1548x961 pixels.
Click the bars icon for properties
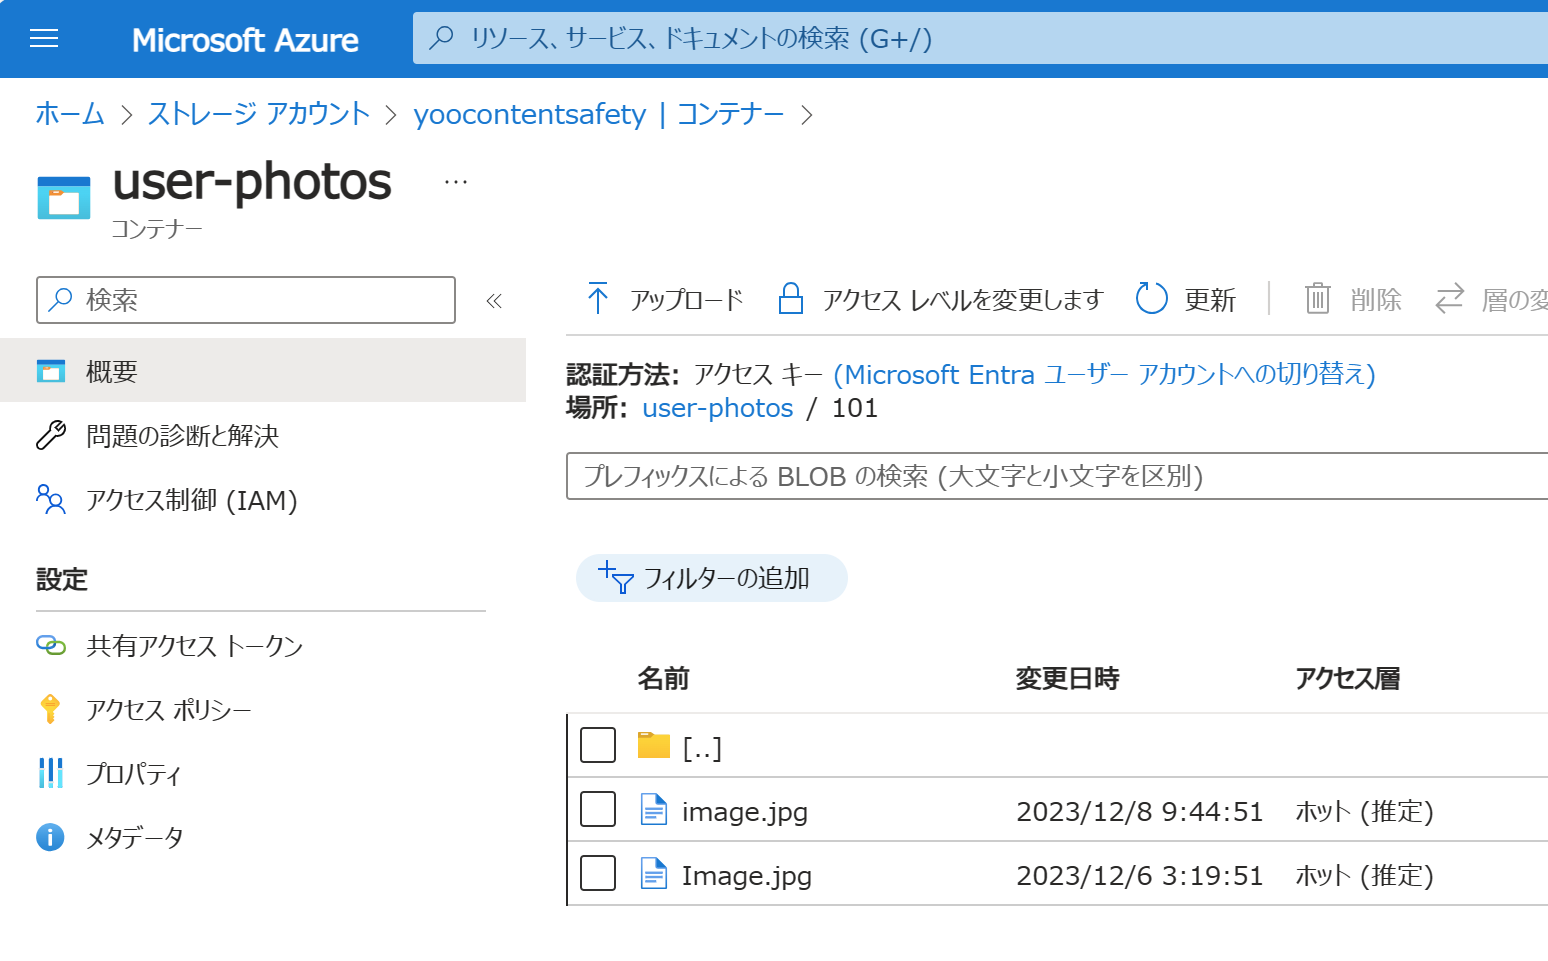(50, 773)
